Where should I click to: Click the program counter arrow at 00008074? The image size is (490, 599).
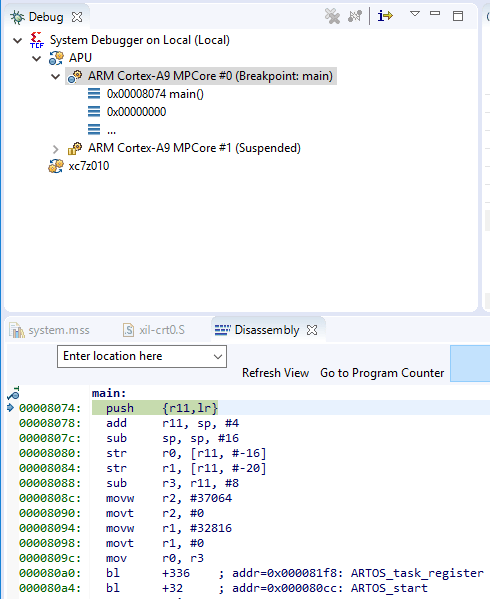[11, 408]
